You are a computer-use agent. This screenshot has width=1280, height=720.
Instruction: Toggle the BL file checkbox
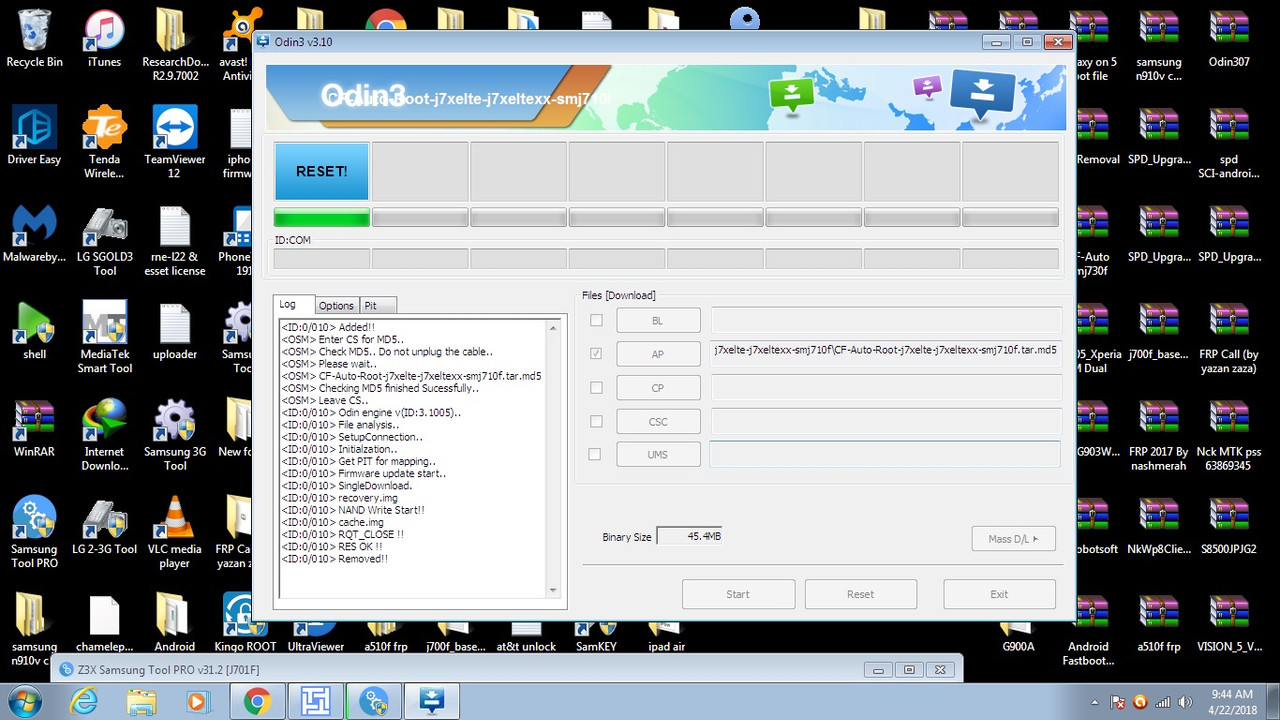[596, 320]
